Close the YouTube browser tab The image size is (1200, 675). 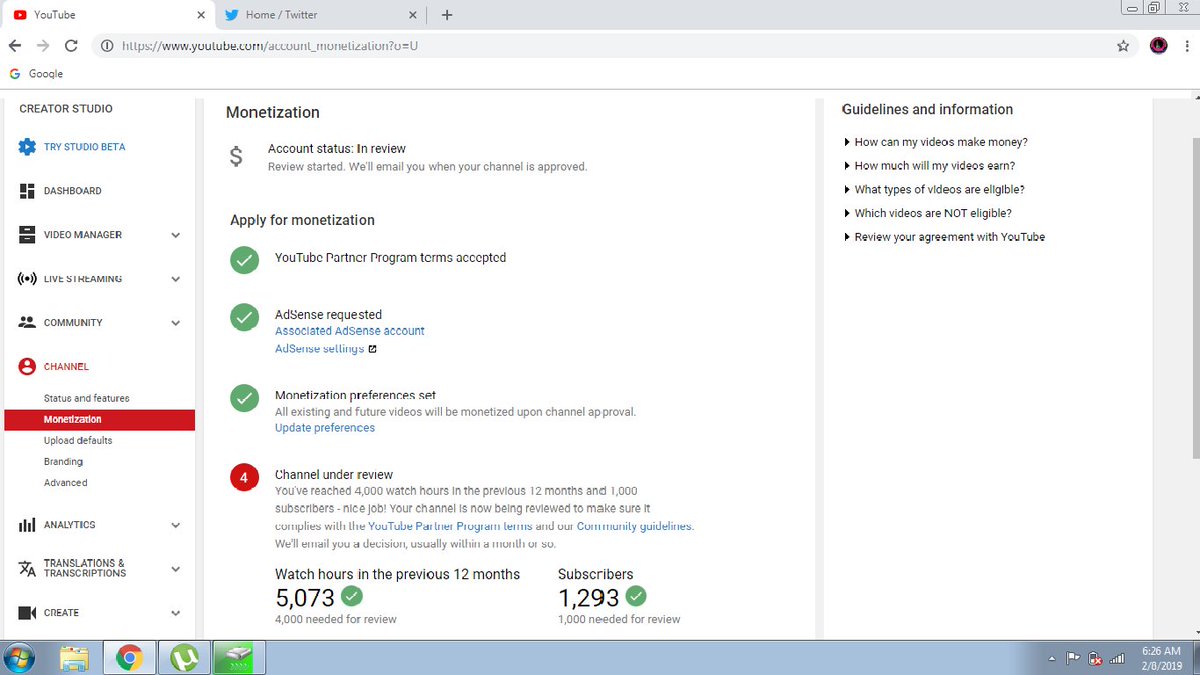click(201, 15)
